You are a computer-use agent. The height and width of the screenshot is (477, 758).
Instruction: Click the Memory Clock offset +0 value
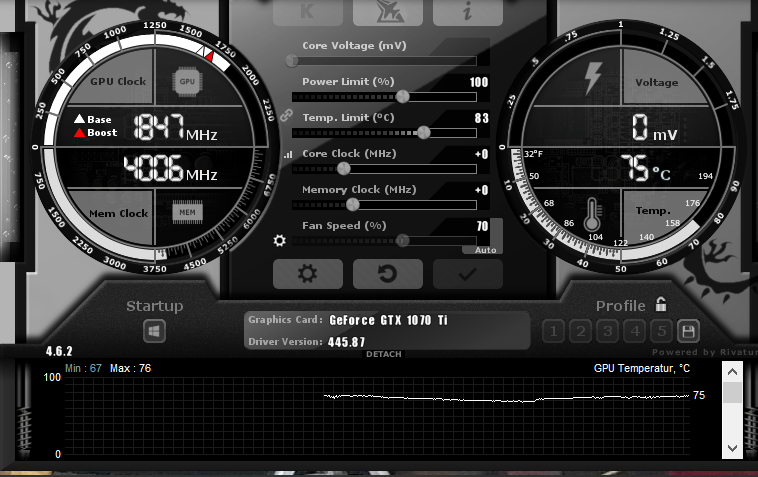pos(481,190)
